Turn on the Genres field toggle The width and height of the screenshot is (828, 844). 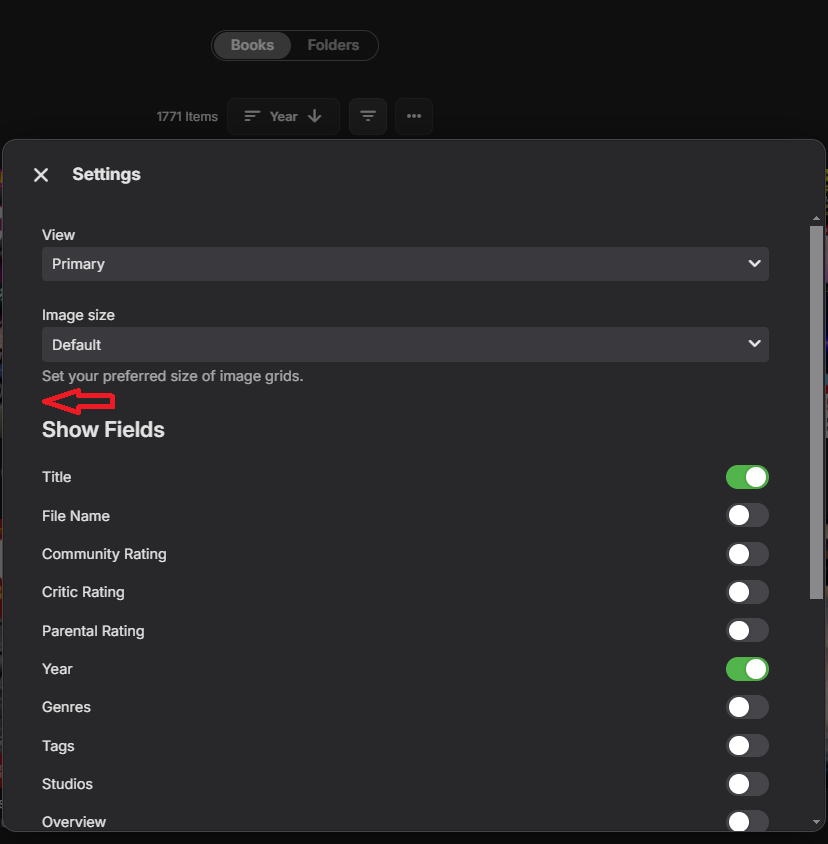(747, 707)
